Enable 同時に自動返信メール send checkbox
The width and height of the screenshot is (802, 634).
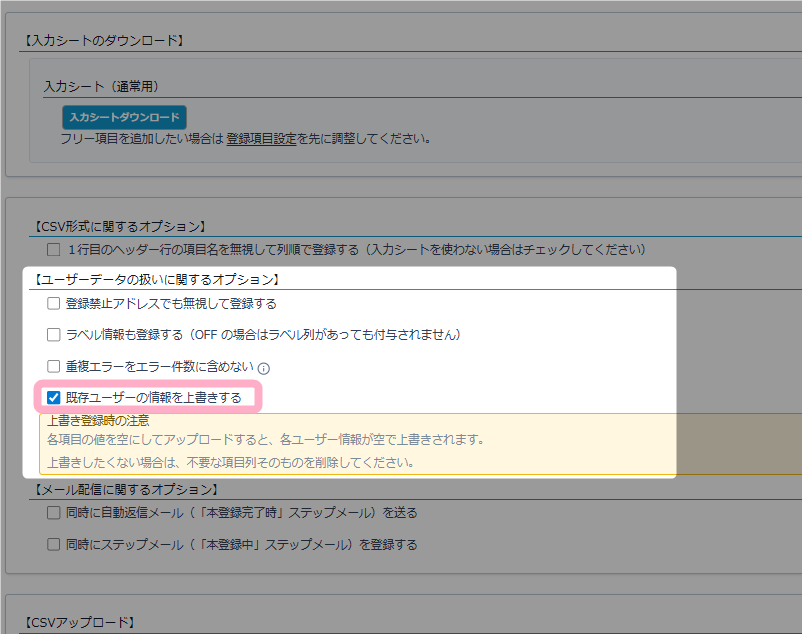coord(54,513)
